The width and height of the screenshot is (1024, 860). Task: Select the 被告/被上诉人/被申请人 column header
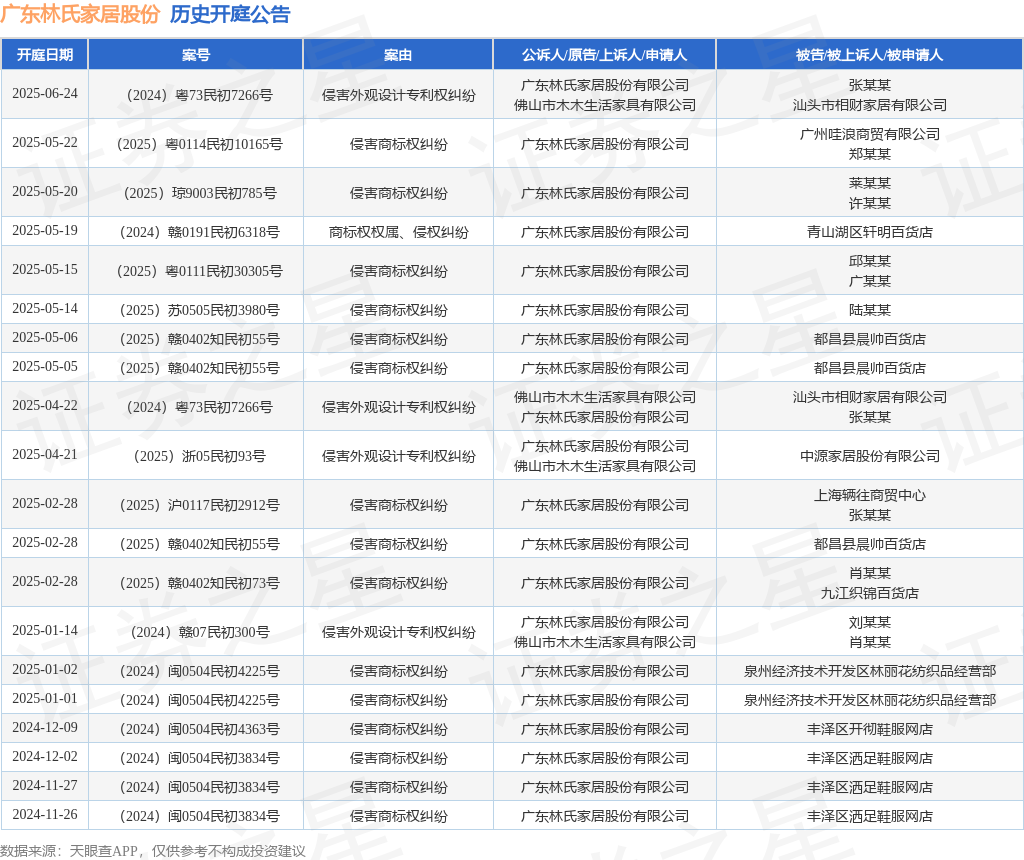tap(869, 55)
